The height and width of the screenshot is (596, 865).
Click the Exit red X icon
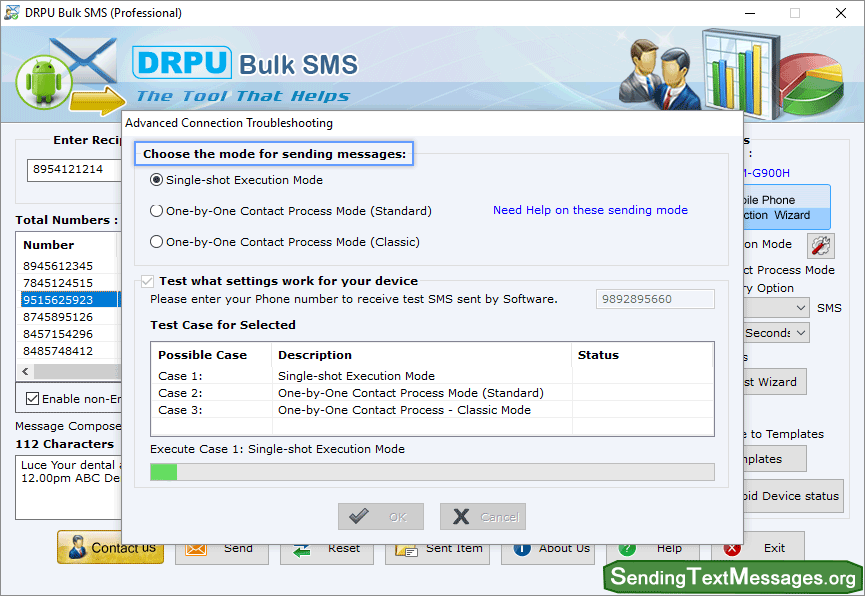732,549
